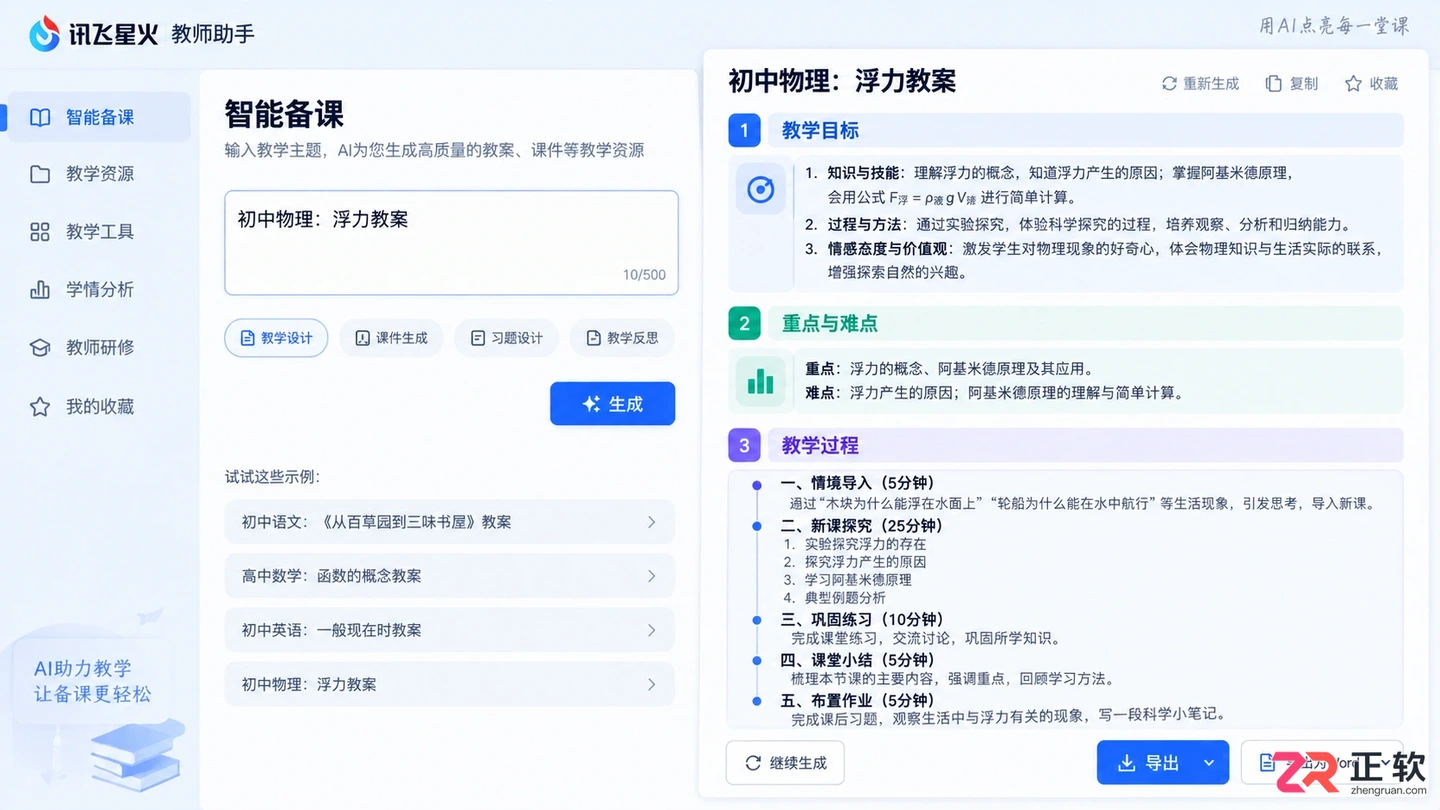Open 智能备课 book icon in sidebar
The width and height of the screenshot is (1440, 810).
coord(40,117)
